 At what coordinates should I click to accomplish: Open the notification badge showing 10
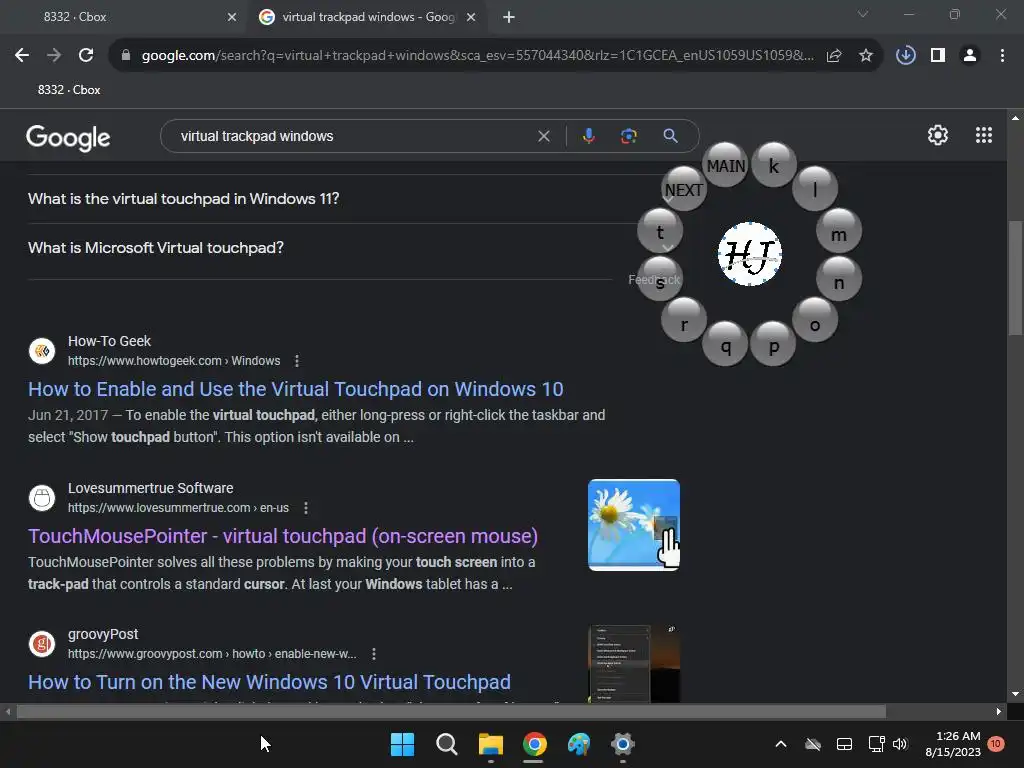996,744
